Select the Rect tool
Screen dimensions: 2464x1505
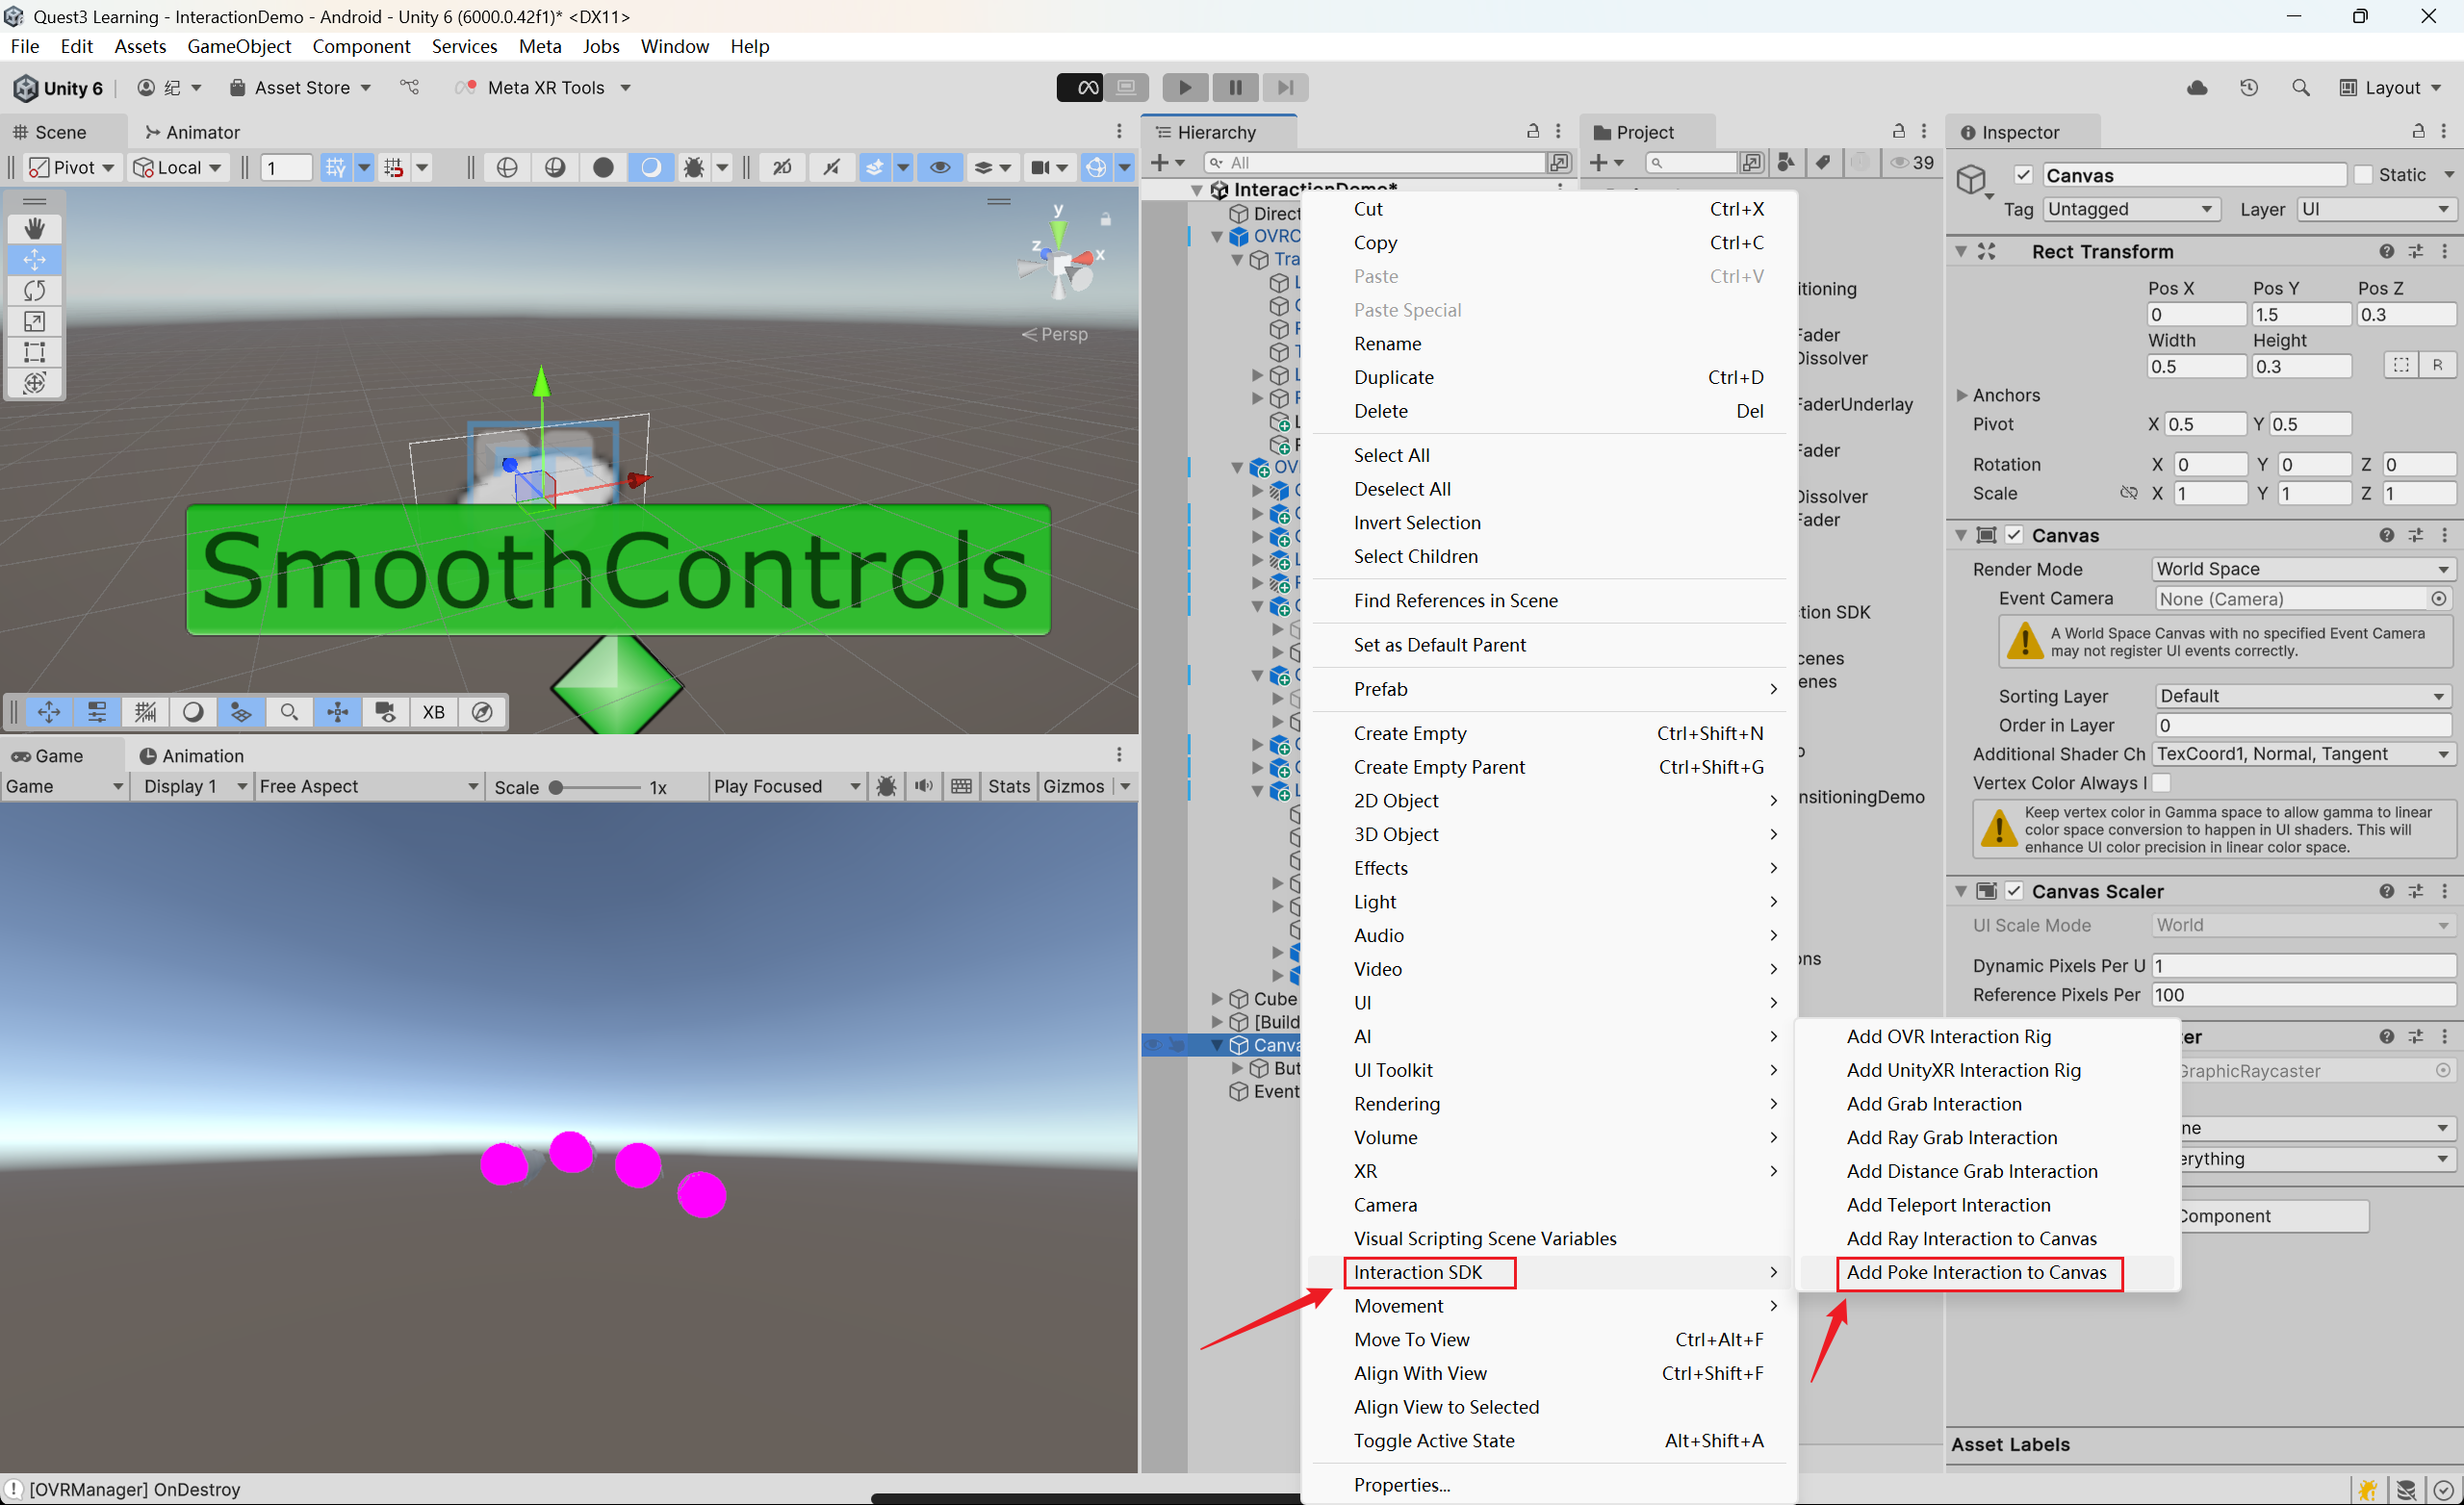(x=34, y=352)
